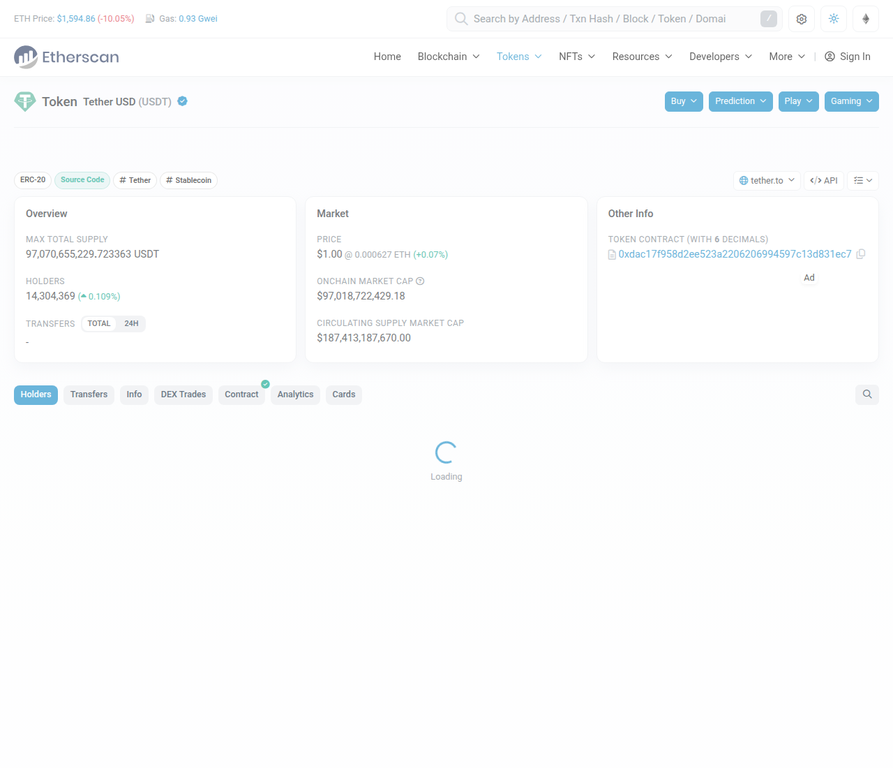Screen dimensions: 893x768
Task: Click the Ad label
Action: click(x=809, y=278)
